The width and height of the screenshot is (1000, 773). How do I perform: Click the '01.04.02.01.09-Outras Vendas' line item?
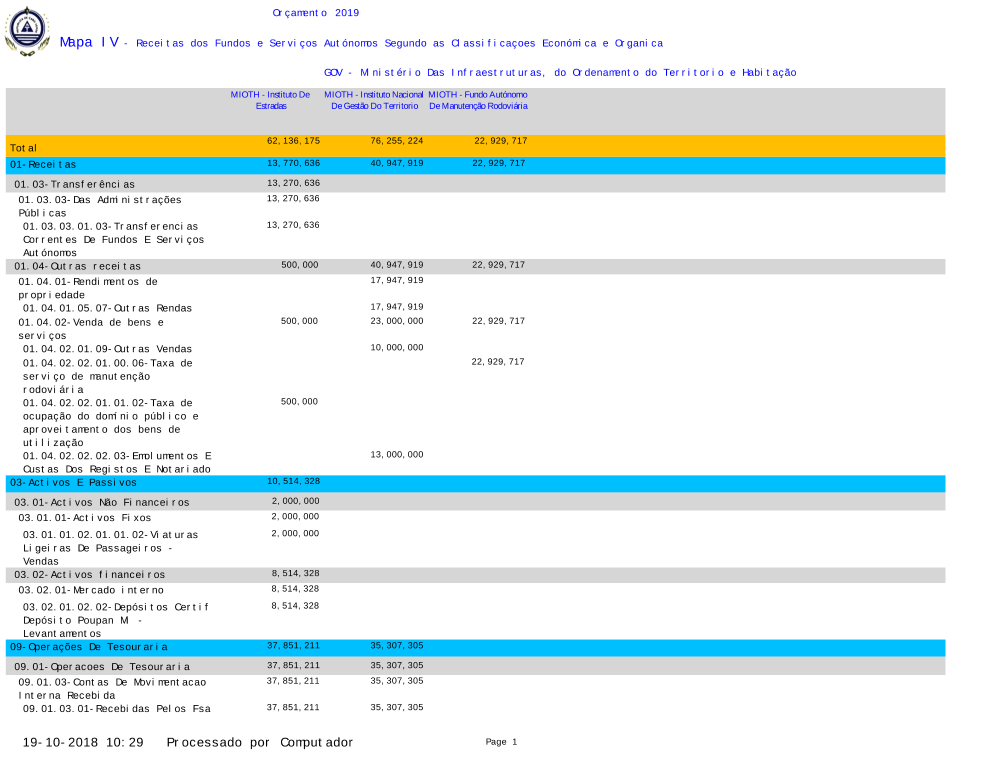point(107,349)
